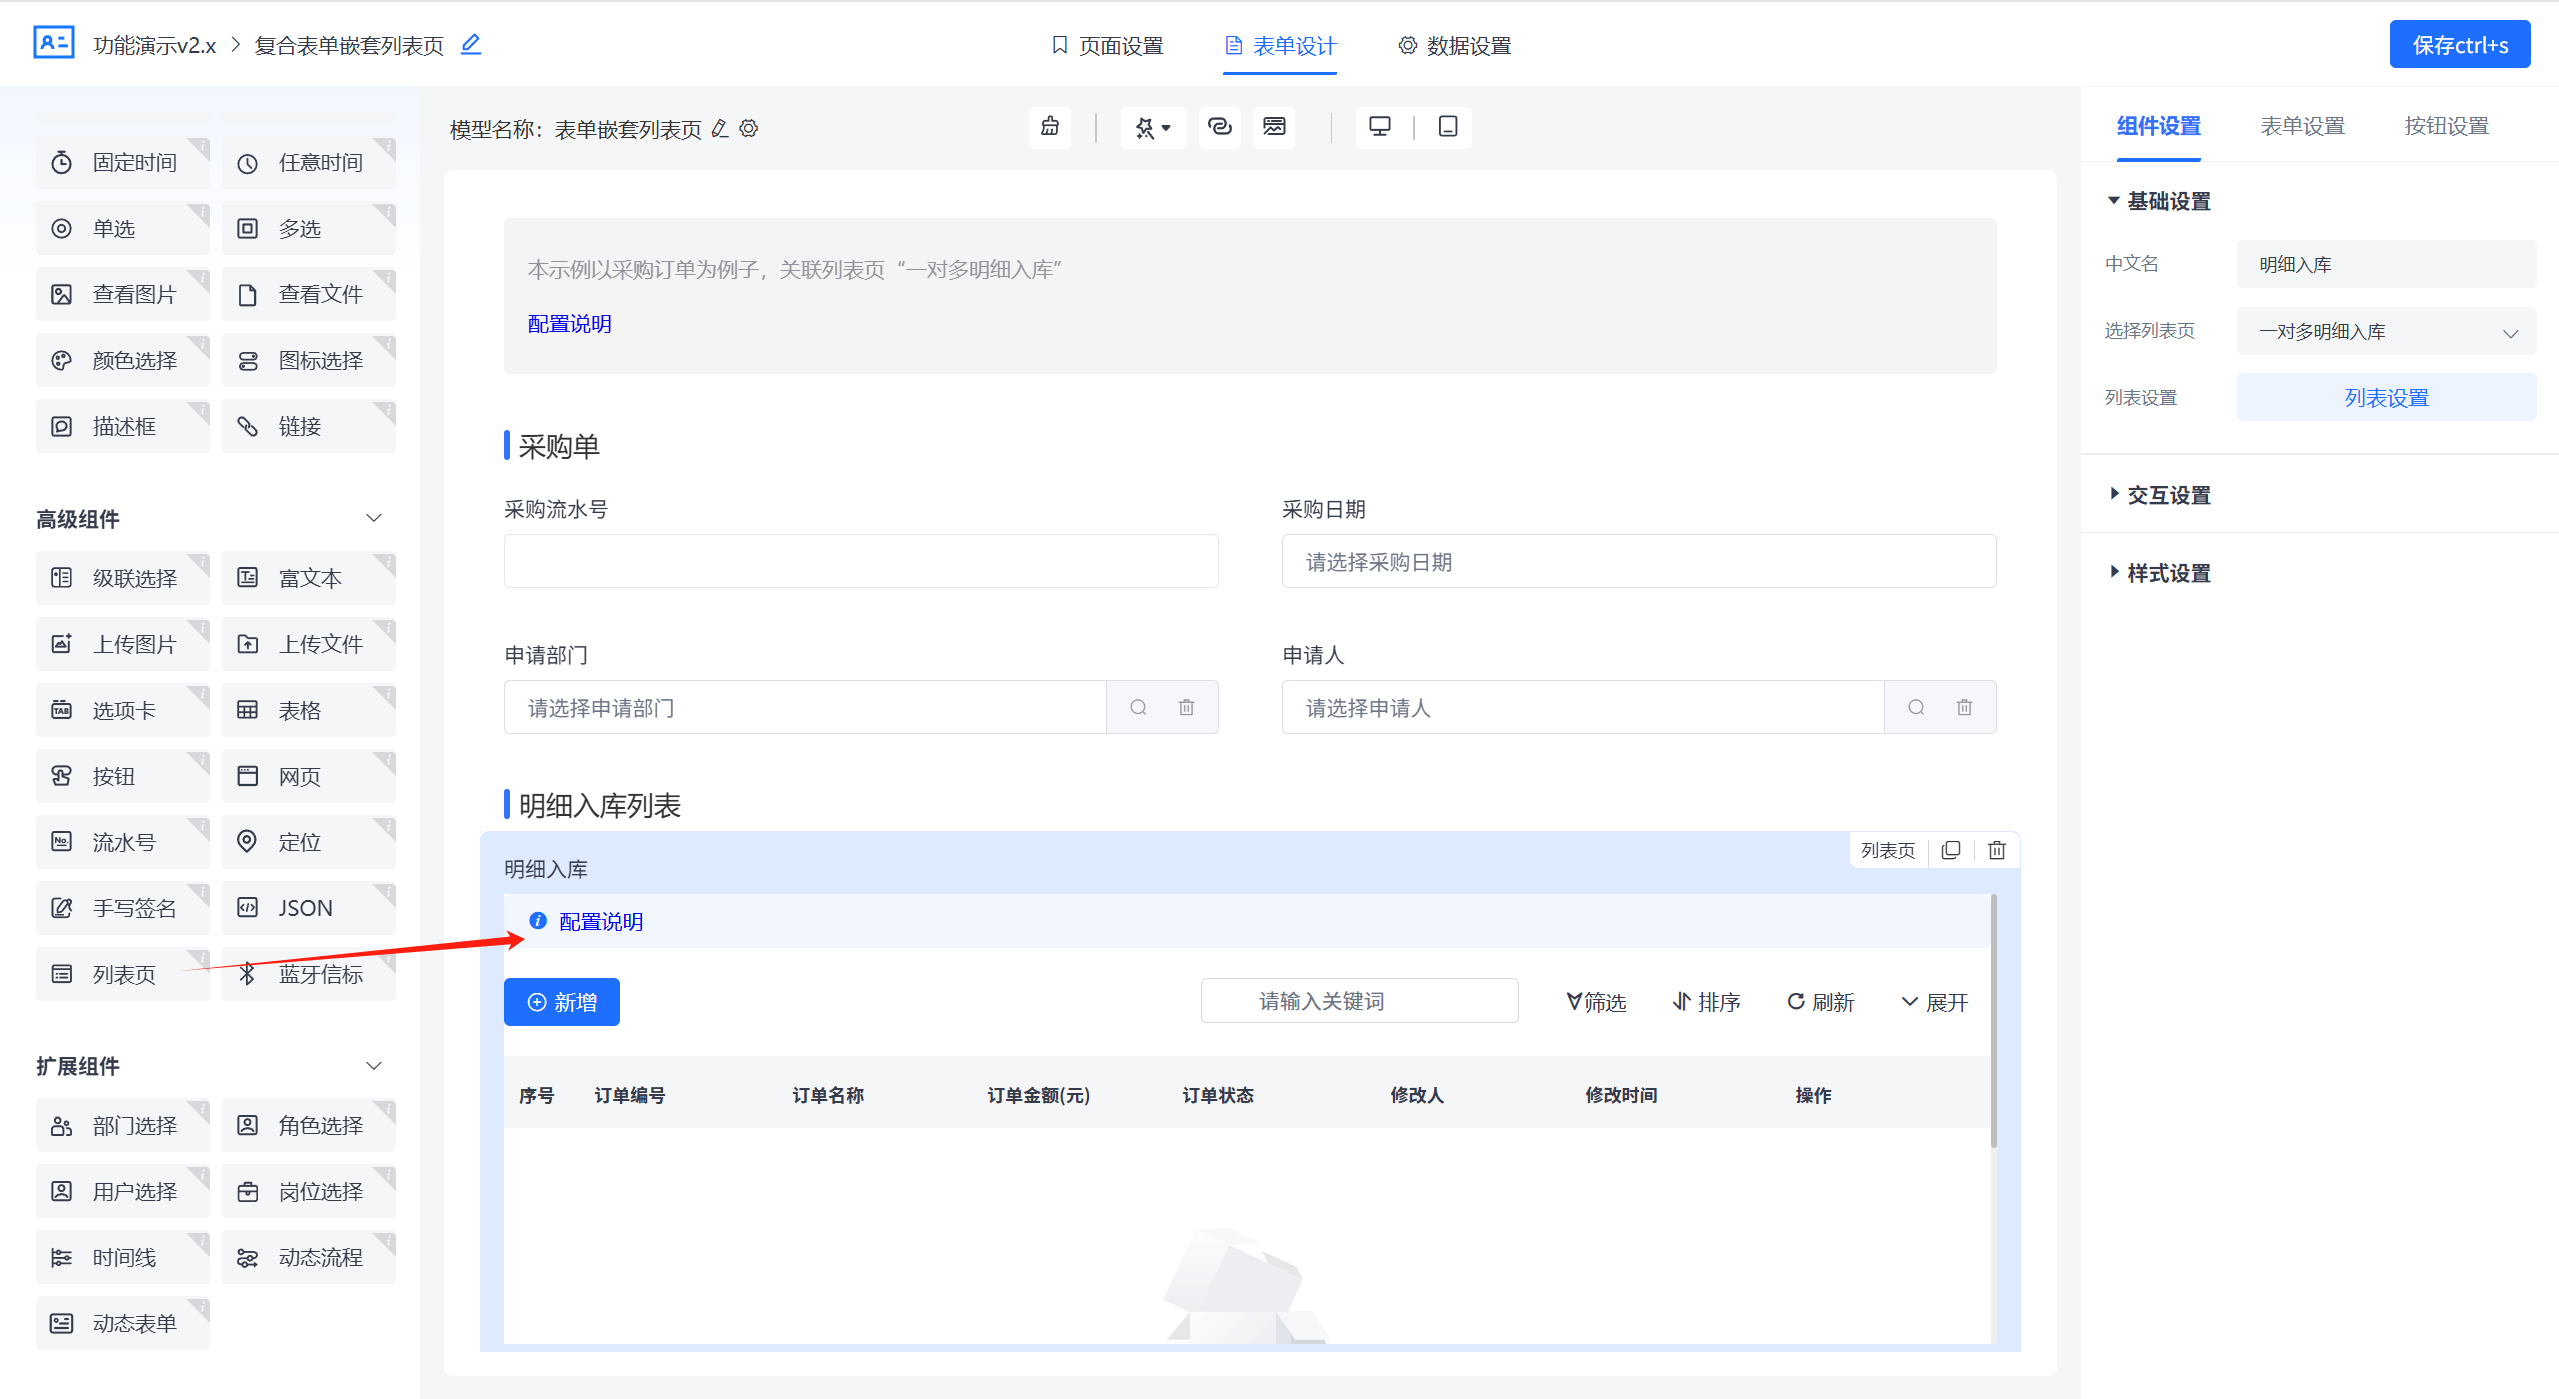This screenshot has width=2559, height=1399.
Task: Switch to desktop preview mode
Action: coord(1380,127)
